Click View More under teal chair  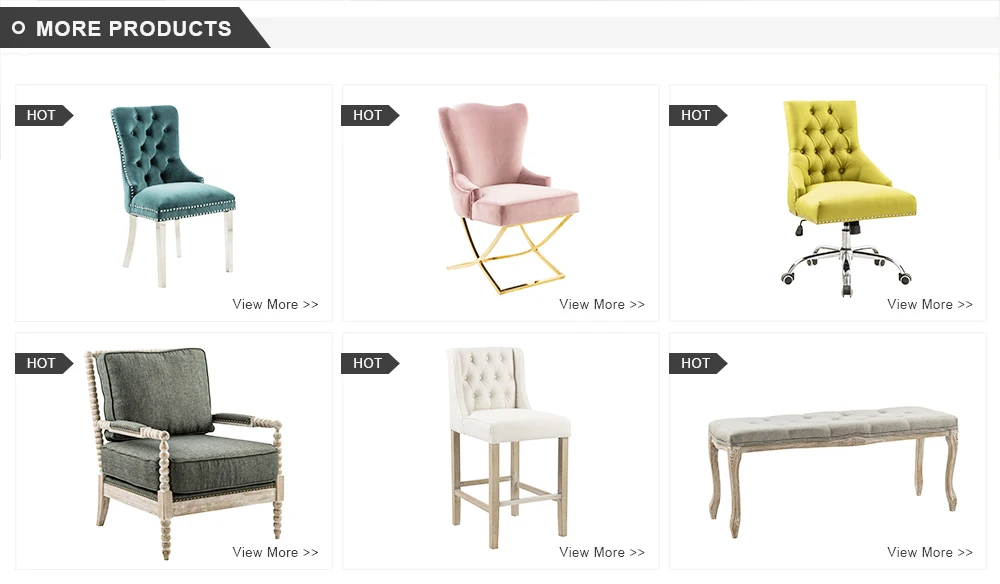point(275,304)
